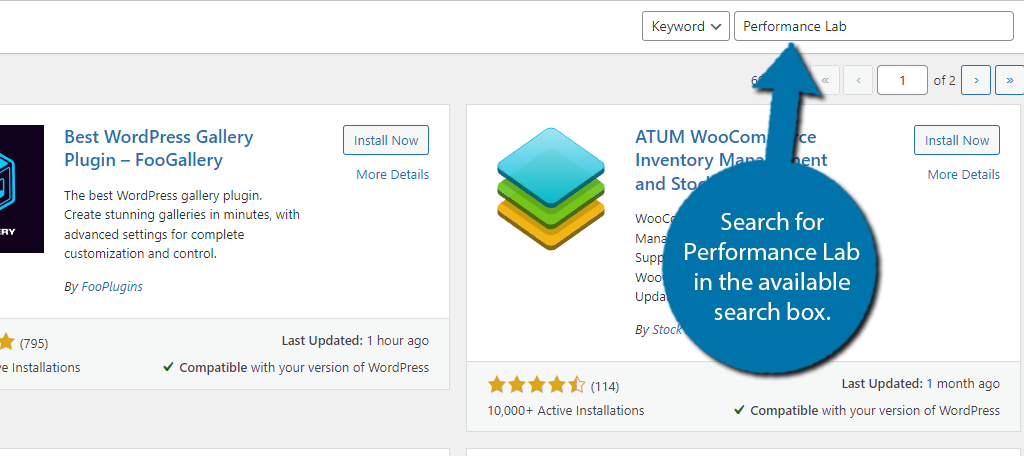View More Details for ATUM plugin
Image resolution: width=1024 pixels, height=456 pixels.
click(x=963, y=174)
